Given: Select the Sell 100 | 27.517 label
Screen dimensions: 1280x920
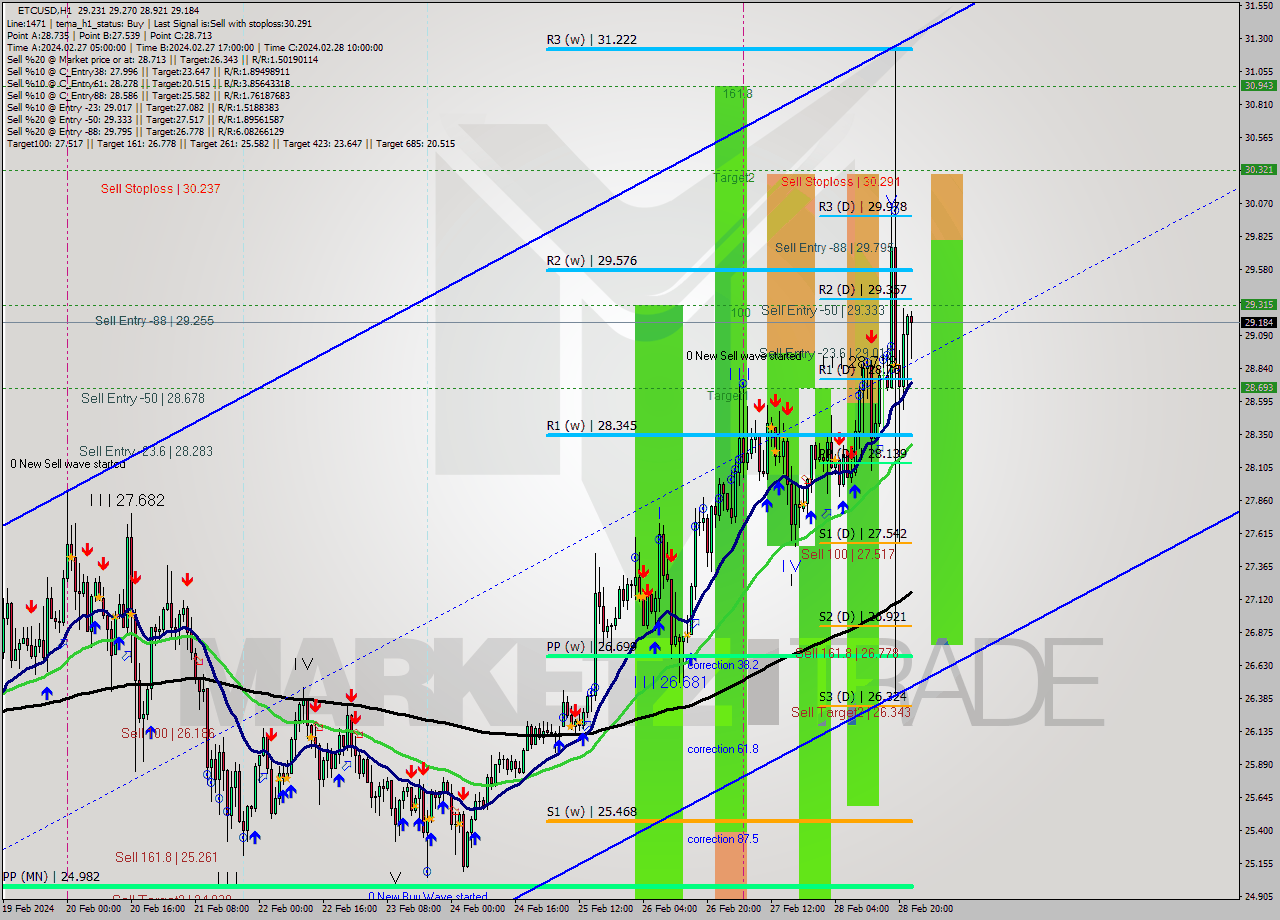Looking at the screenshot, I should click(848, 554).
